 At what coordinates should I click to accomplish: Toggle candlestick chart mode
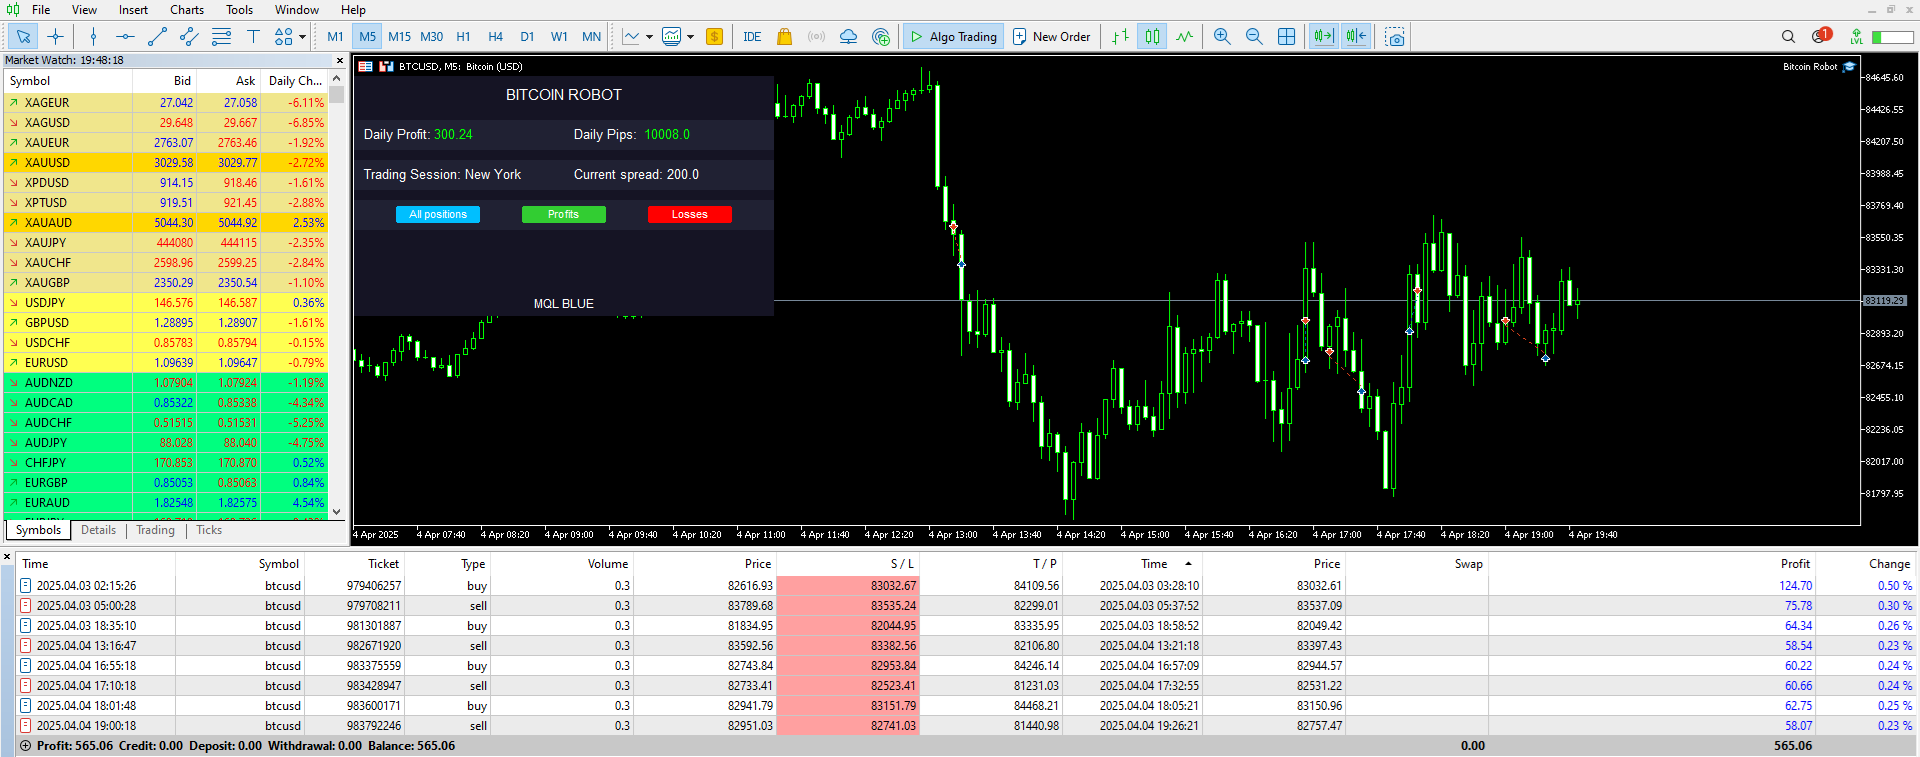[x=1152, y=37]
